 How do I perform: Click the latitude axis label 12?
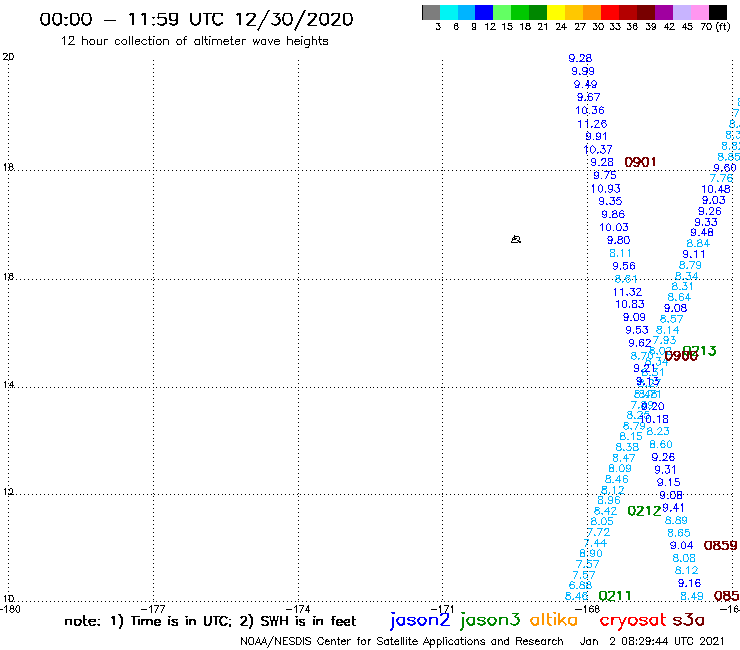click(8, 492)
